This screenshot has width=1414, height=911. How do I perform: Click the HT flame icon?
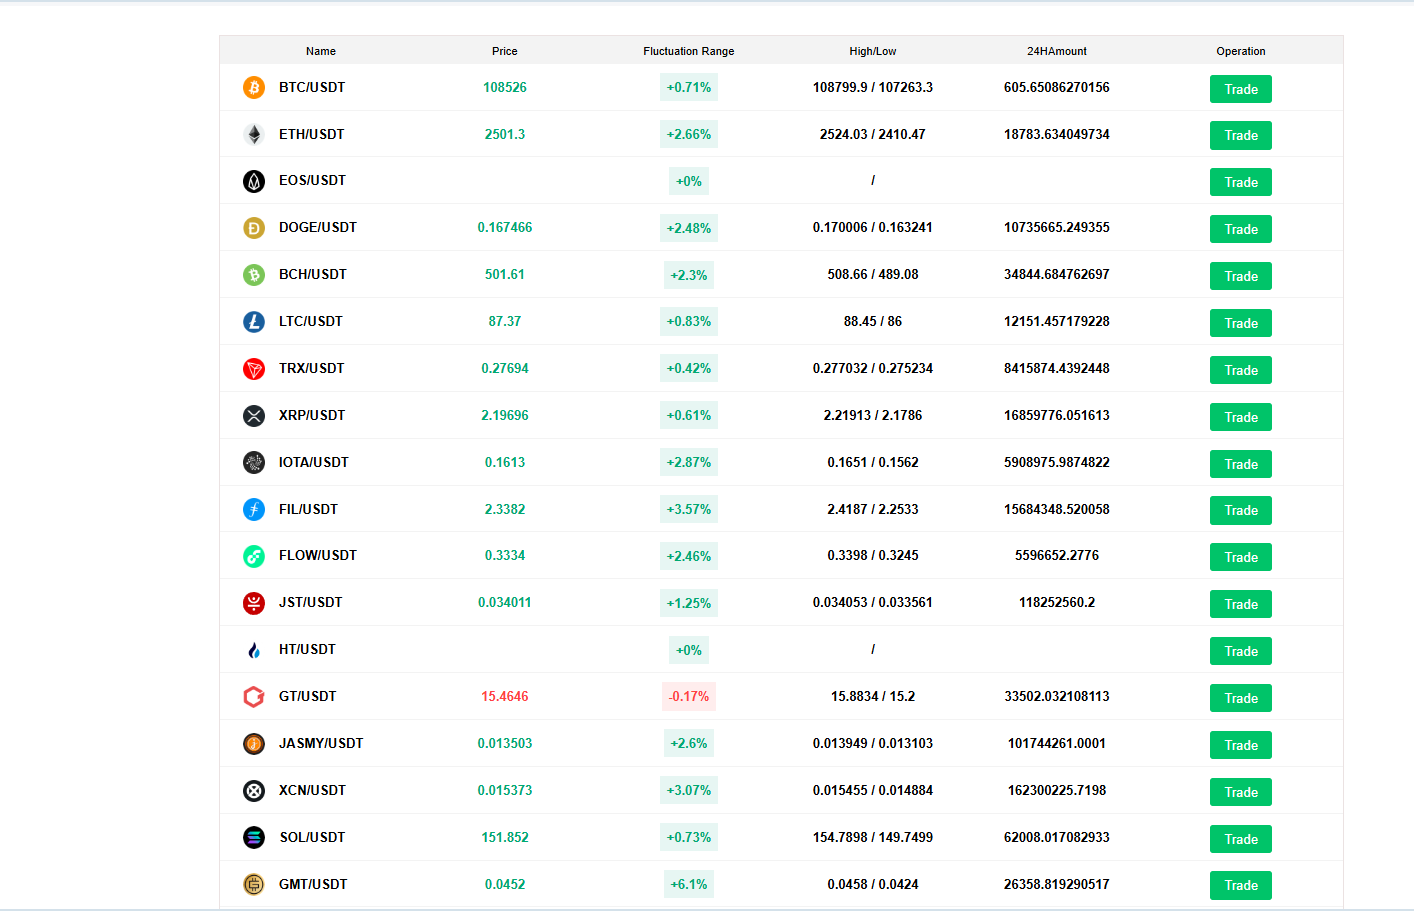[254, 650]
